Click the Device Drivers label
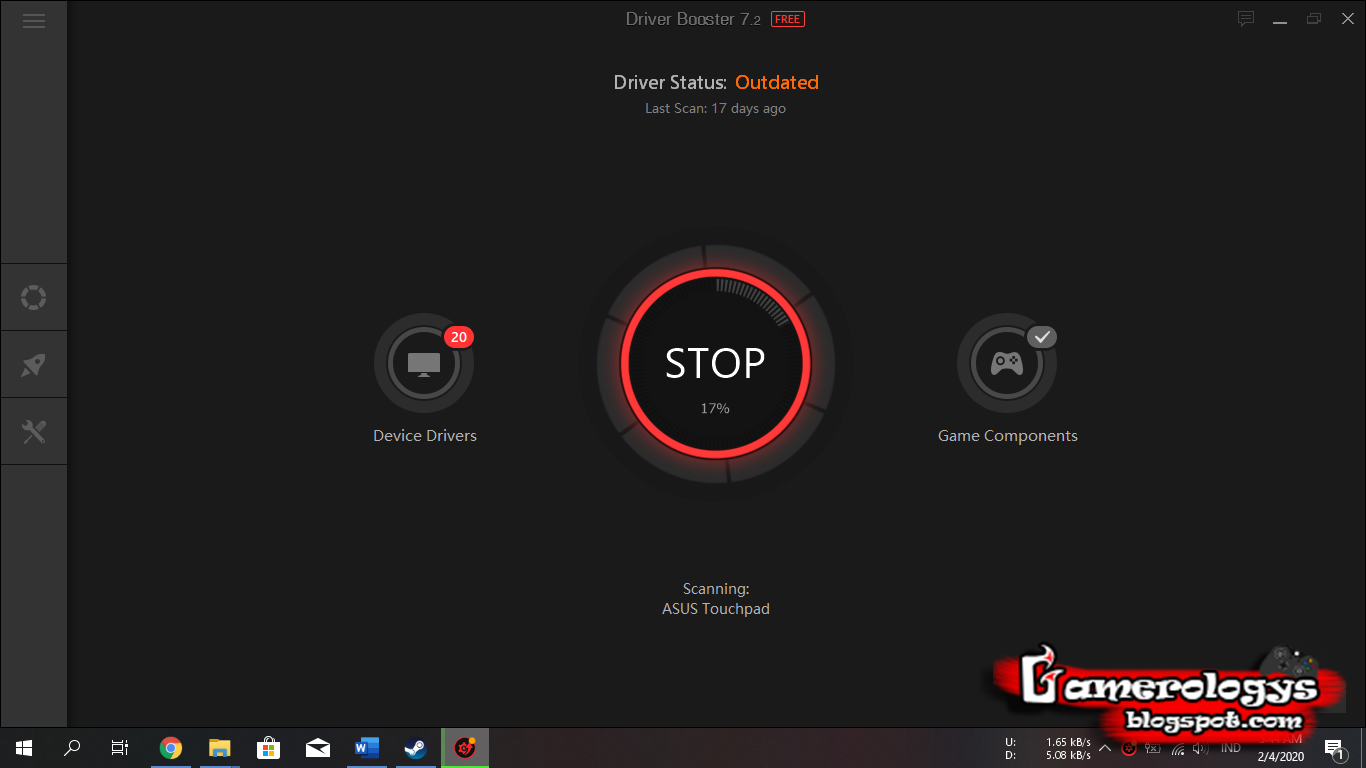Image resolution: width=1366 pixels, height=768 pixels. (x=425, y=436)
